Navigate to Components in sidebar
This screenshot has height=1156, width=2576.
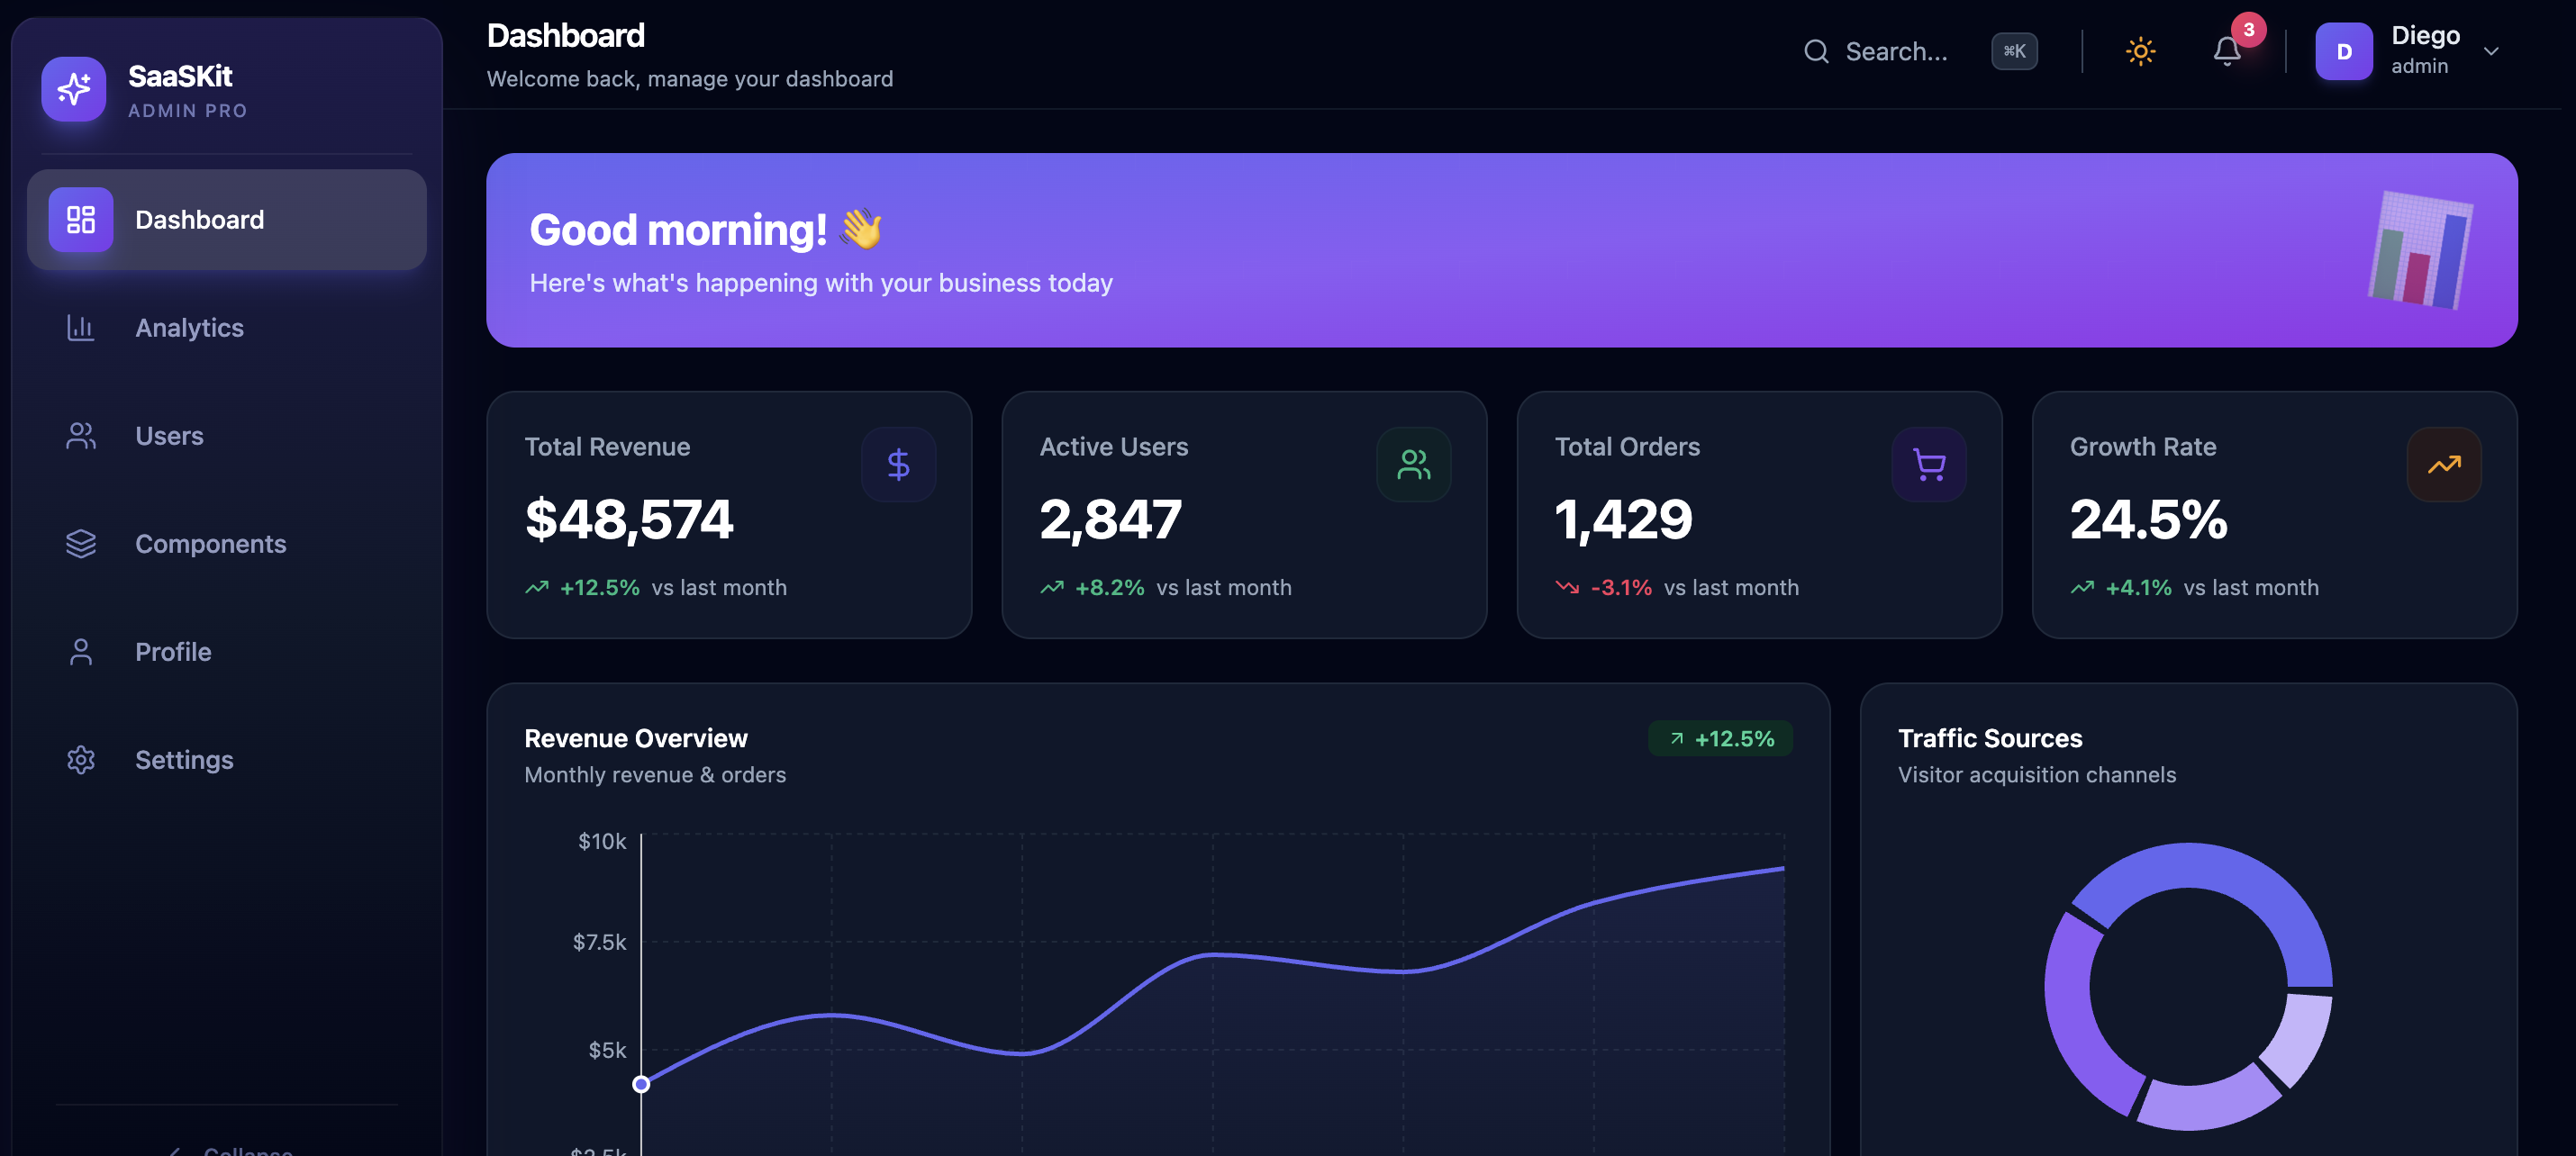[227, 544]
